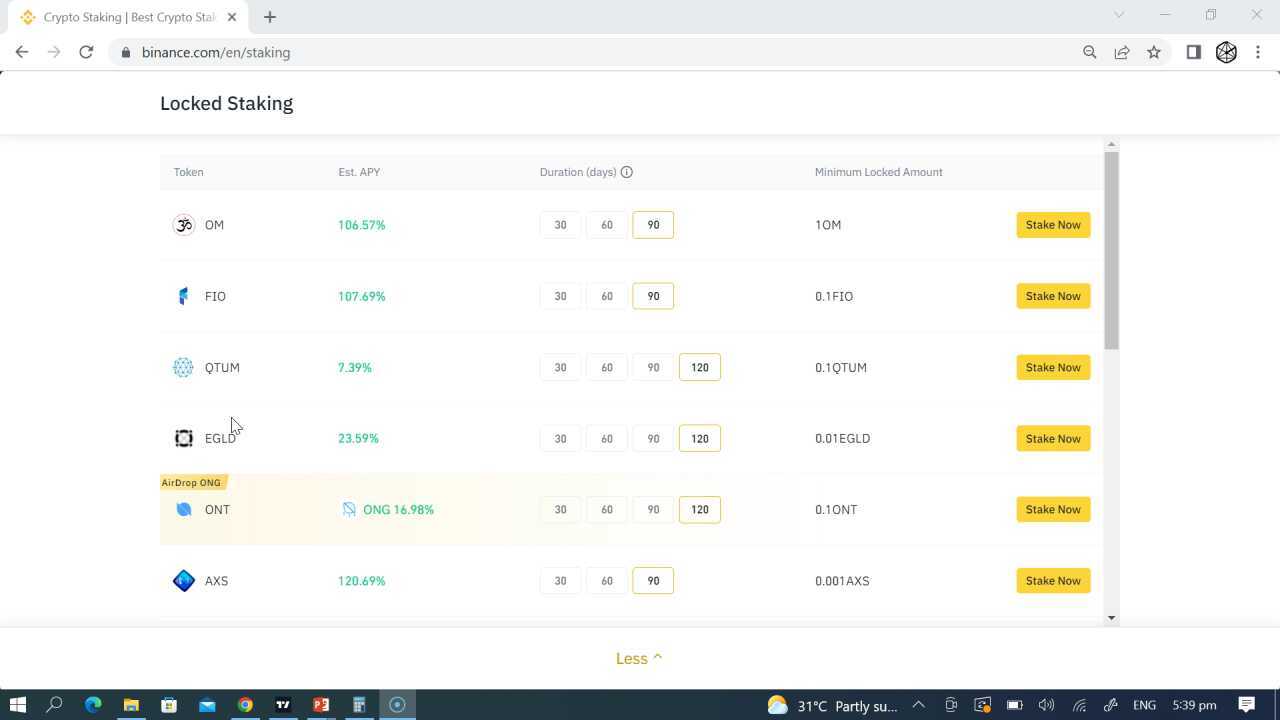Viewport: 1280px width, 720px height.
Task: Go back to the previous page
Action: [x=22, y=52]
